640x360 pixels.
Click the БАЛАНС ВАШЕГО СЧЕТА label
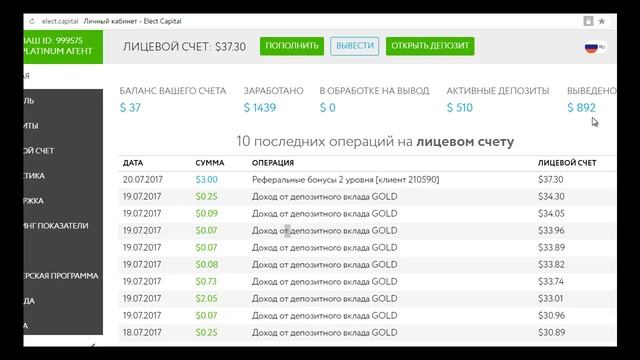point(173,91)
